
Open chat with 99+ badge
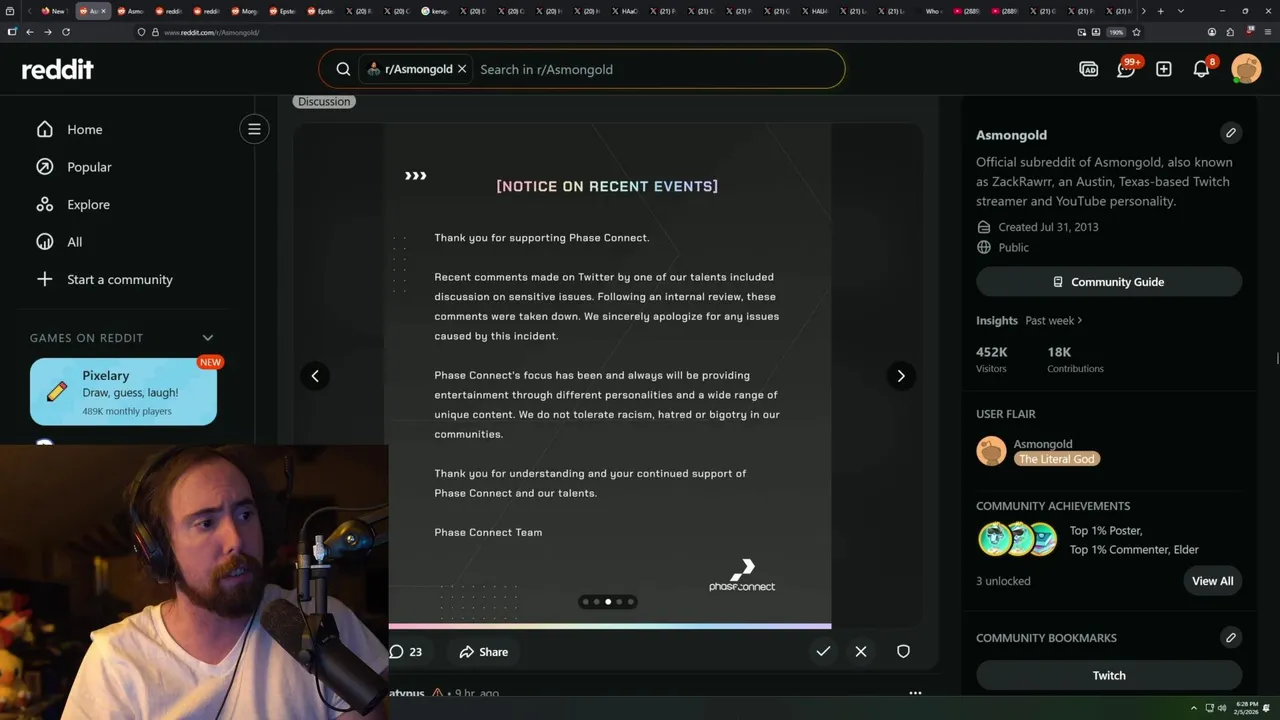pyautogui.click(x=1127, y=68)
